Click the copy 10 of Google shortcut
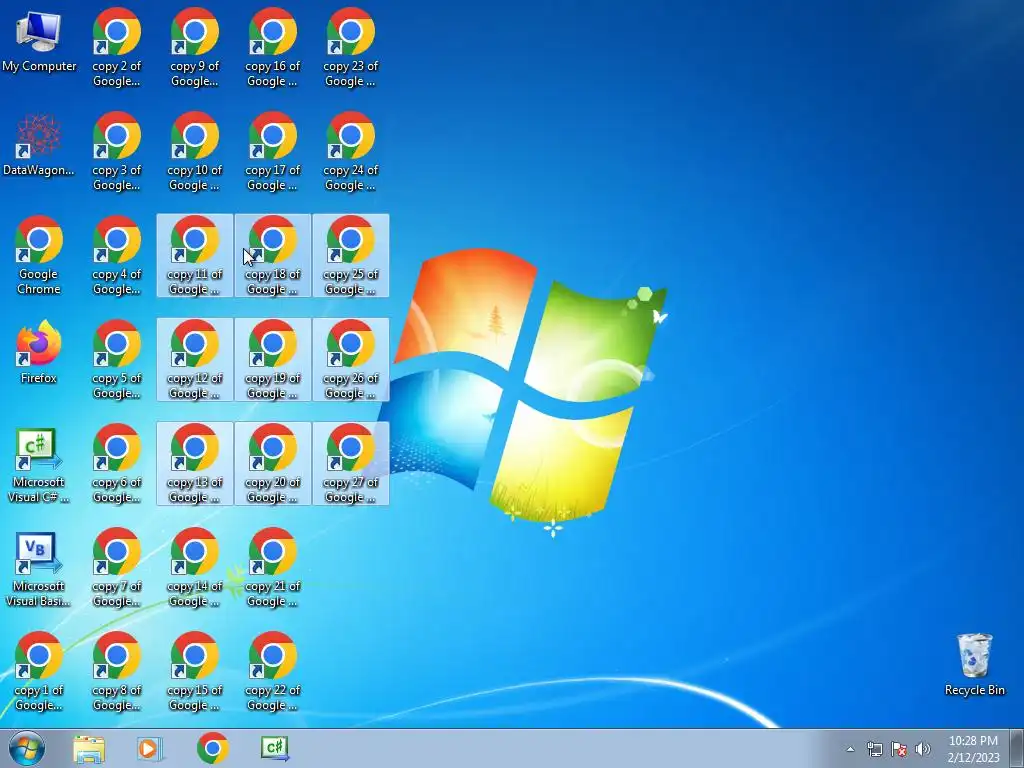1024x768 pixels. (195, 152)
